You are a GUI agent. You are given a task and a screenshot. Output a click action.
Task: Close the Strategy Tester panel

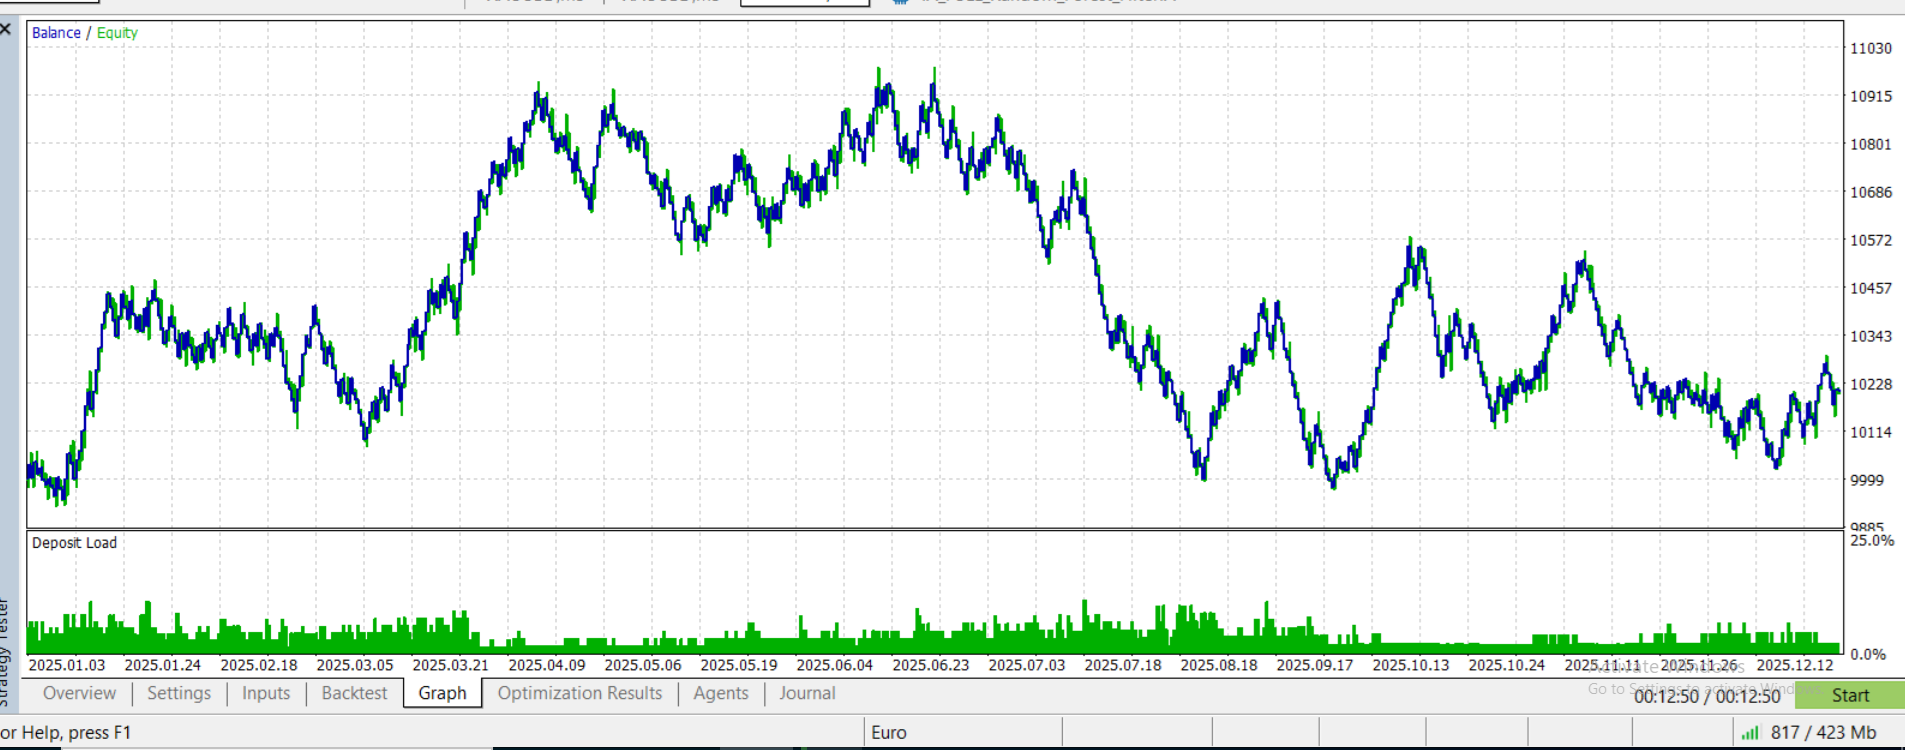coord(6,30)
